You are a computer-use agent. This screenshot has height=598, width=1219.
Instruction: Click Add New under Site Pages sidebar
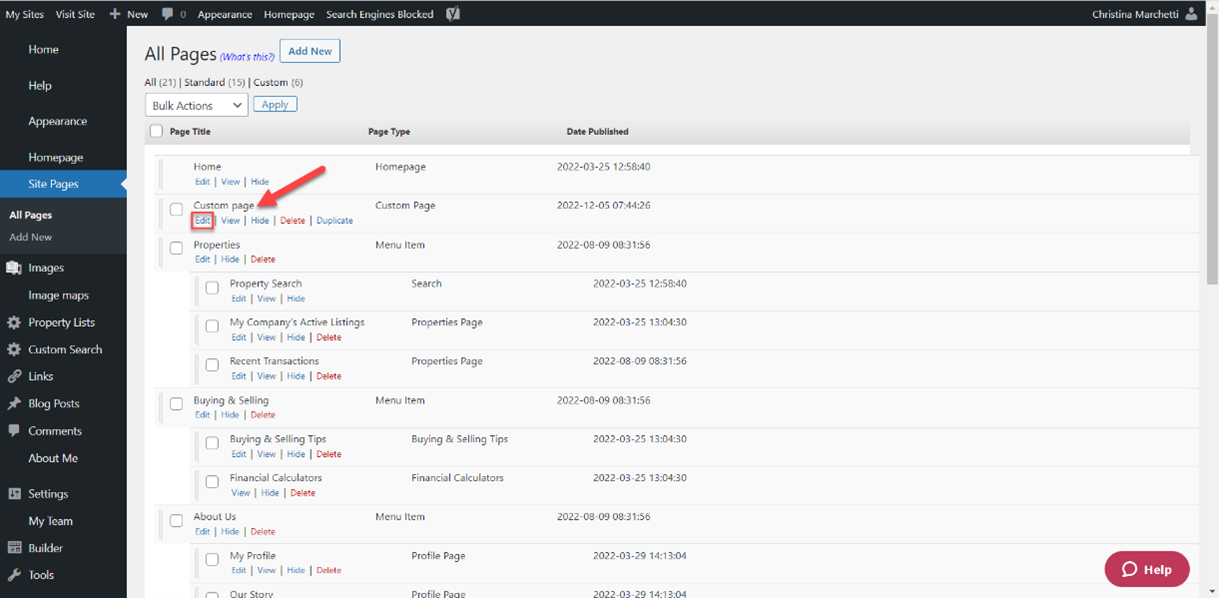(x=31, y=237)
